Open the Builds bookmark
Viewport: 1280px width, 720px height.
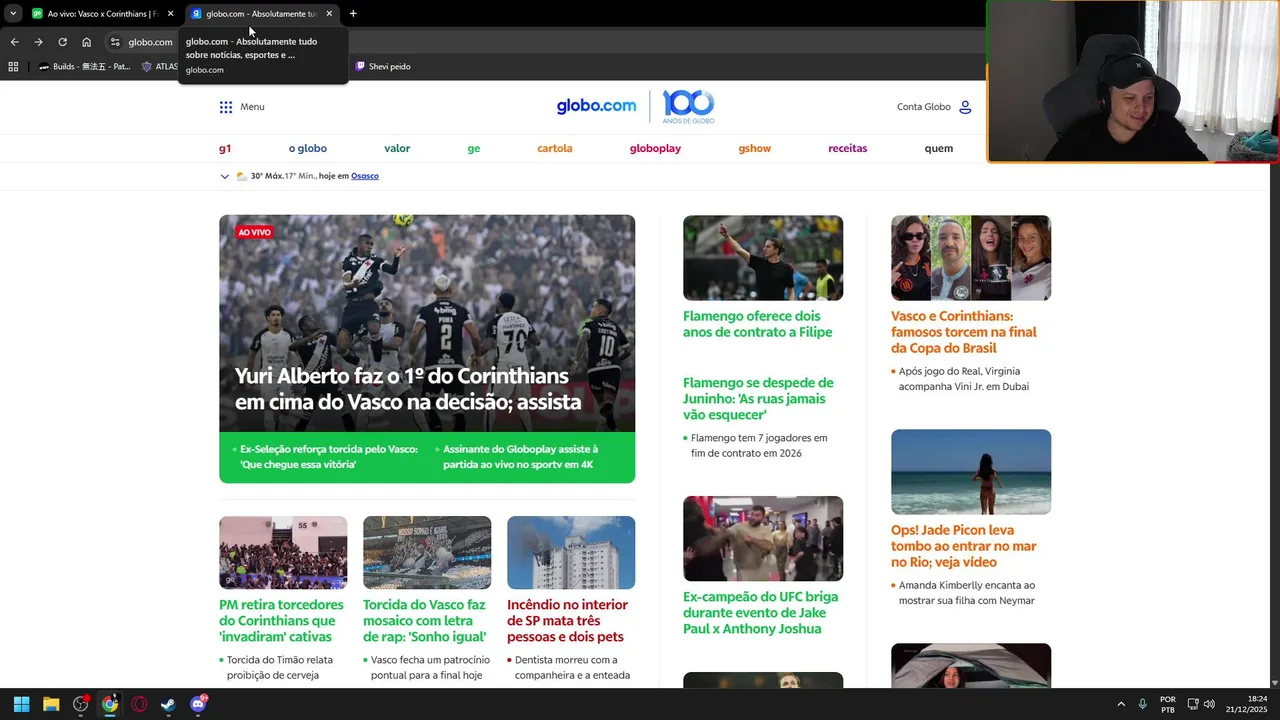(x=84, y=67)
